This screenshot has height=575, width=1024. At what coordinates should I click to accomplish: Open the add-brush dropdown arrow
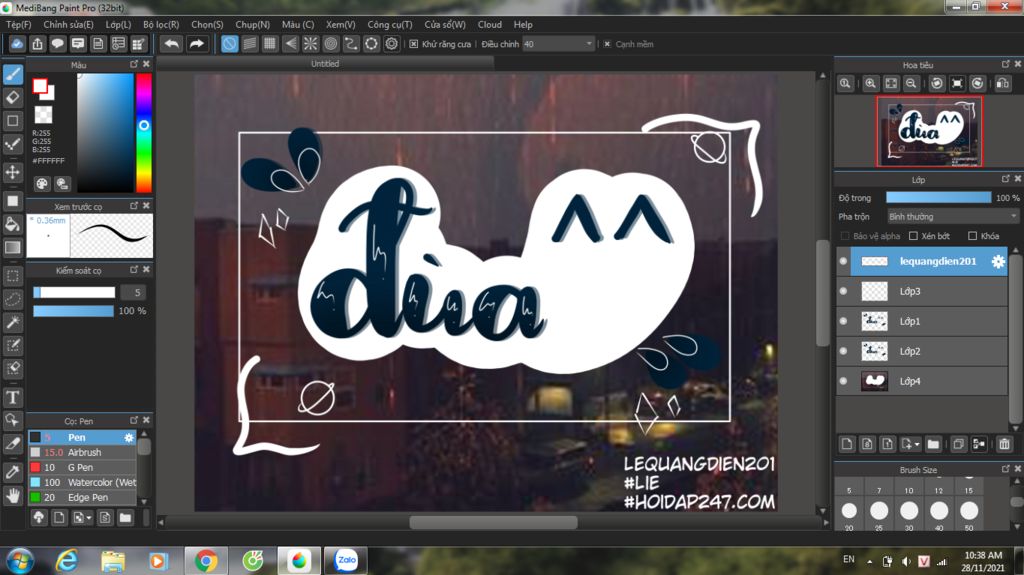[89, 518]
